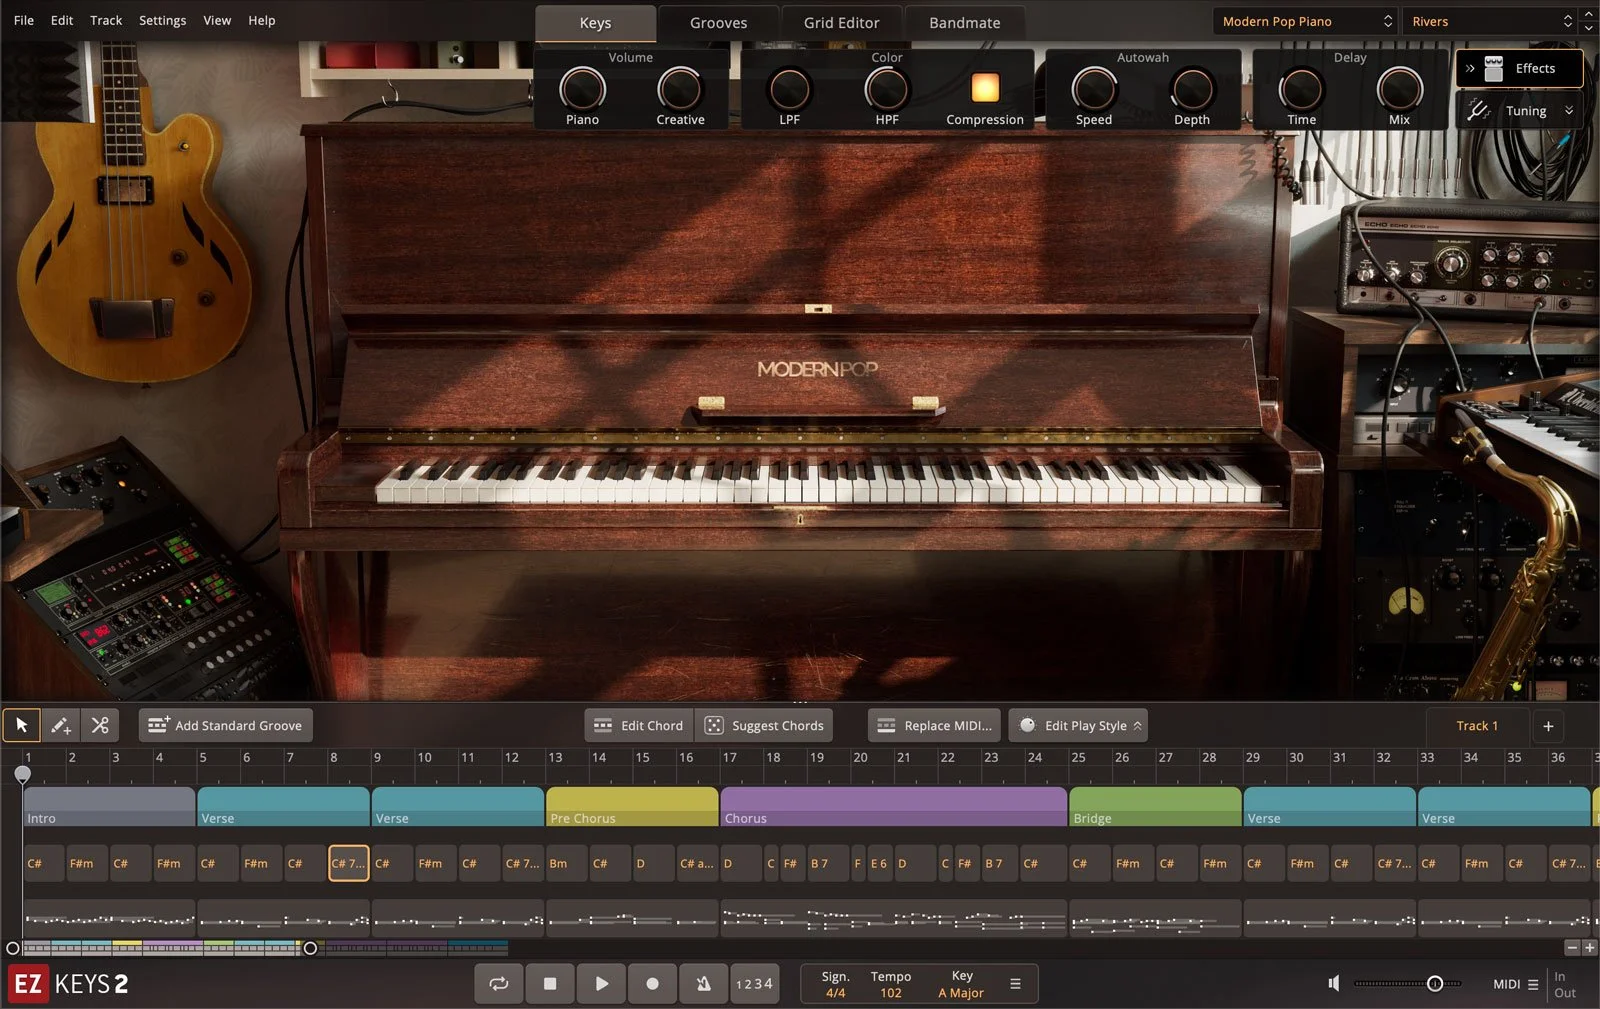Open the View menu
Image resolution: width=1600 pixels, height=1009 pixels.
pyautogui.click(x=217, y=20)
